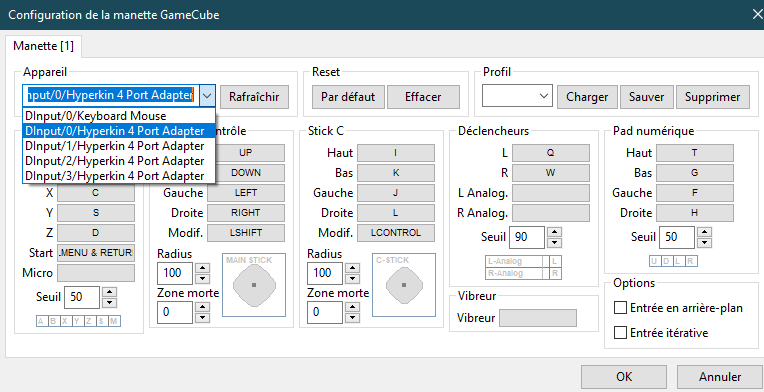Increase Pad numérique Seuil value
Viewport: 764px width, 392px height.
(x=706, y=232)
